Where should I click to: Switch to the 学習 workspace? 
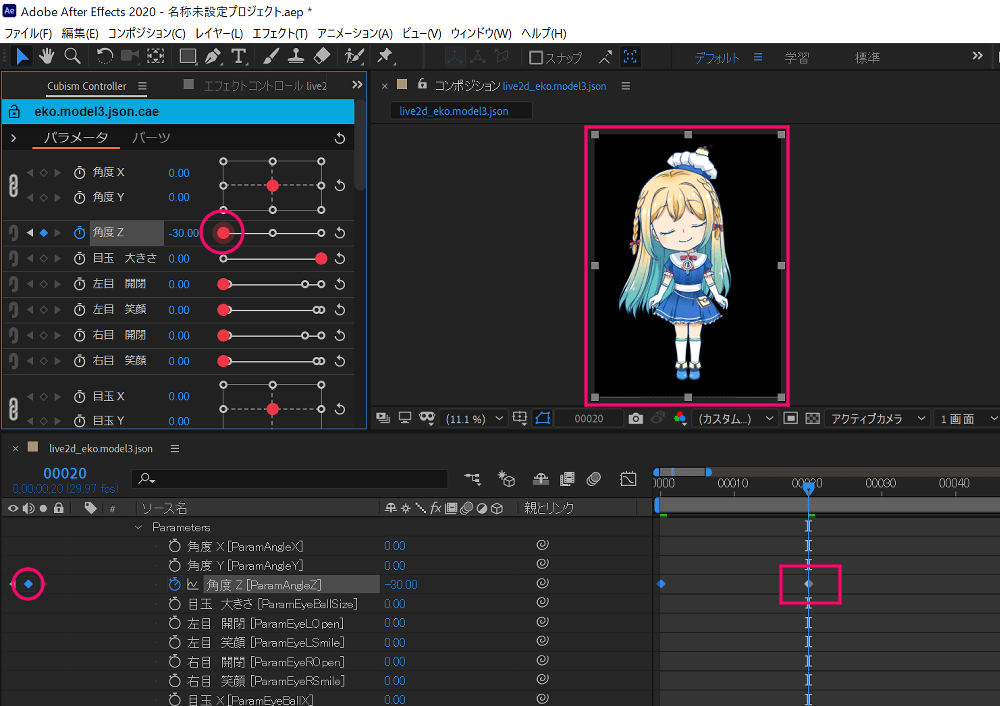(x=797, y=57)
